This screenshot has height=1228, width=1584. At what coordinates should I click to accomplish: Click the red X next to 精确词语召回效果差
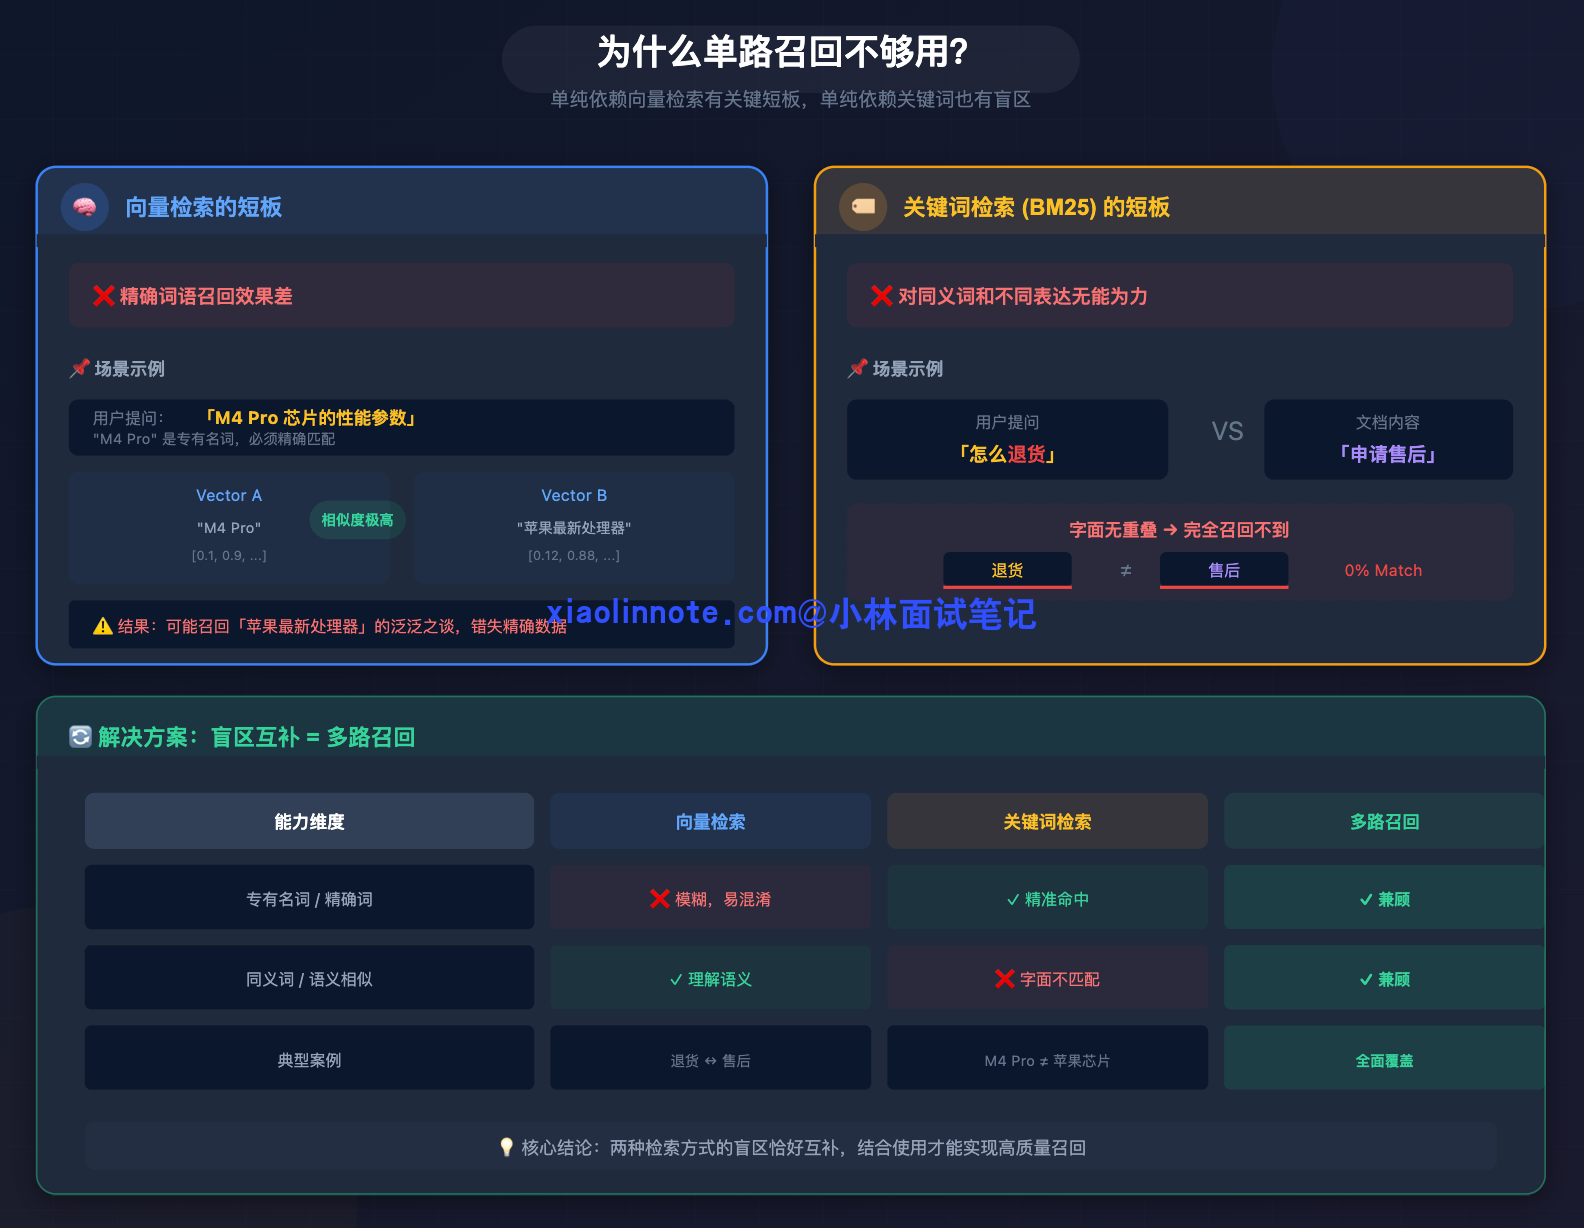(103, 296)
